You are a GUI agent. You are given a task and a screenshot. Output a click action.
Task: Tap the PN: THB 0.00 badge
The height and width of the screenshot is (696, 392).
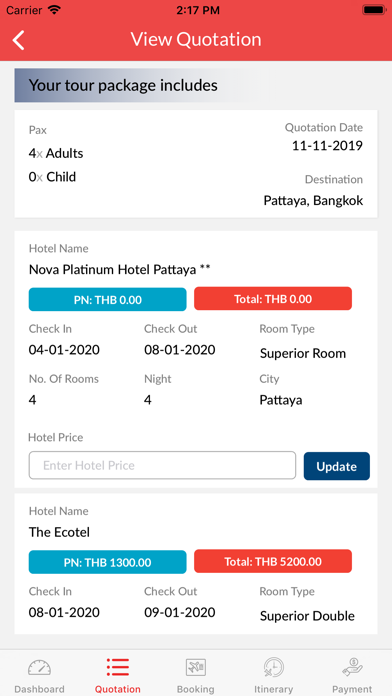point(107,299)
